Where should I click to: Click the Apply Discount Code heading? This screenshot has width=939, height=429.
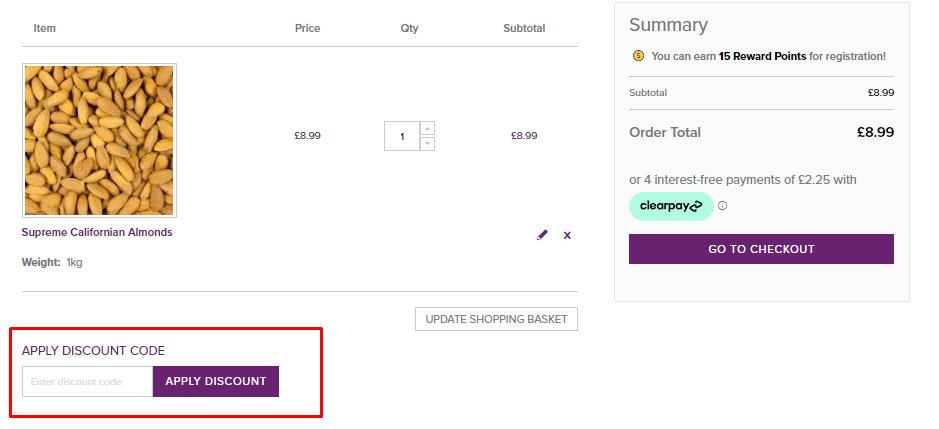pyautogui.click(x=93, y=350)
